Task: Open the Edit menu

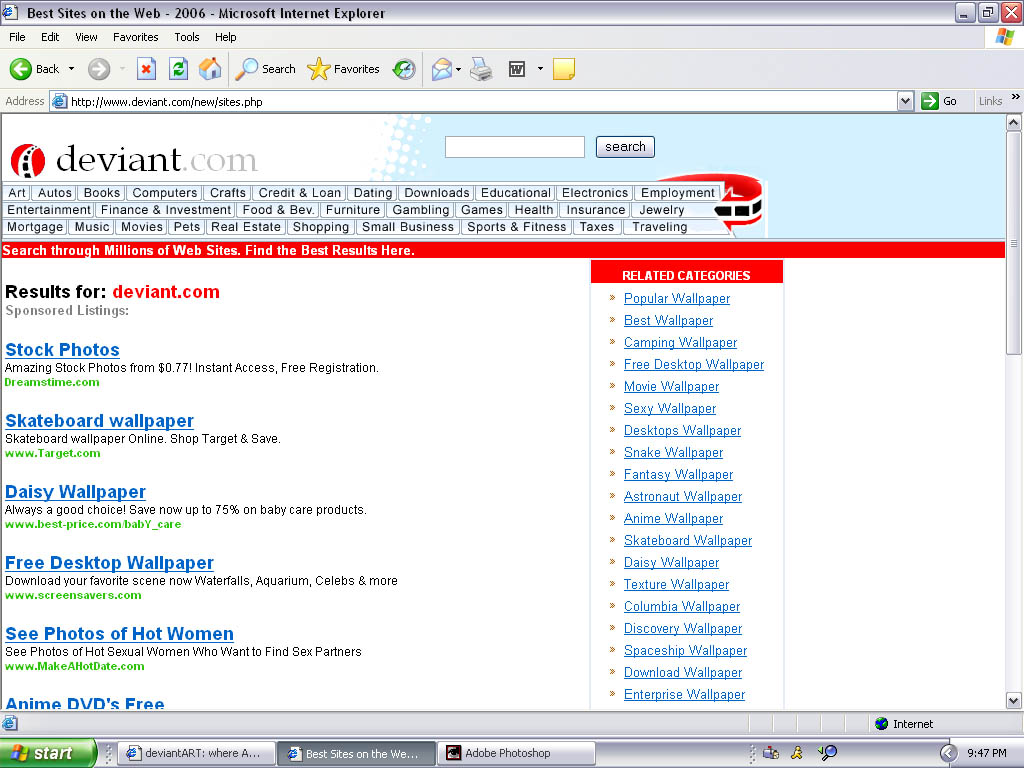Action: 50,37
